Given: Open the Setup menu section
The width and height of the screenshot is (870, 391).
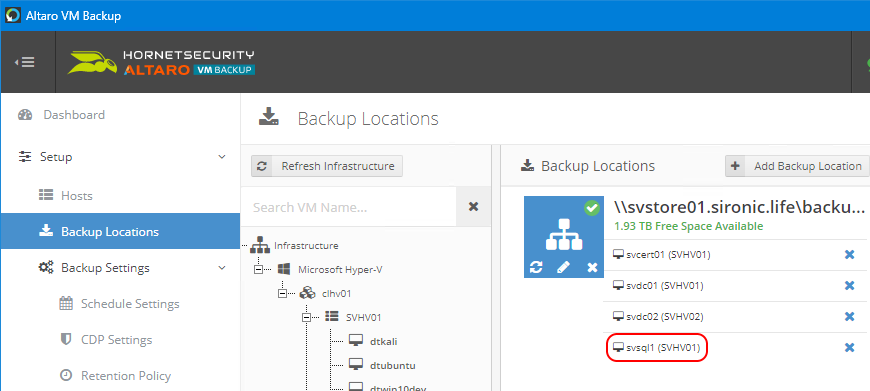Looking at the screenshot, I should click(x=56, y=157).
